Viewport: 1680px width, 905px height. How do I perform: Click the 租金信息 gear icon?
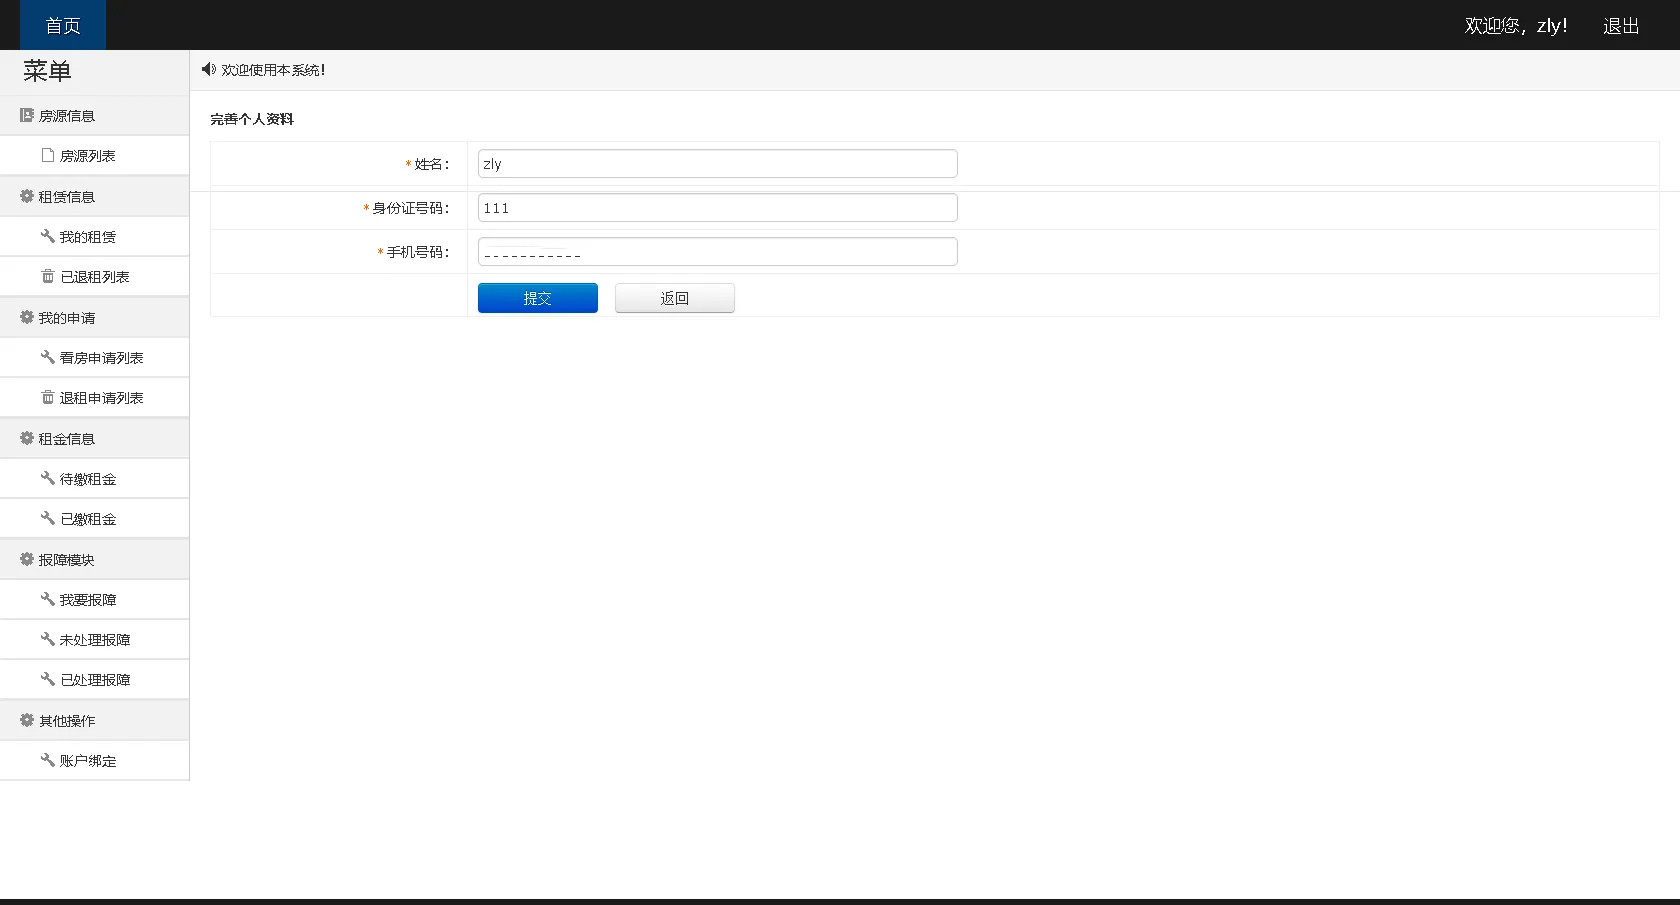click(27, 438)
